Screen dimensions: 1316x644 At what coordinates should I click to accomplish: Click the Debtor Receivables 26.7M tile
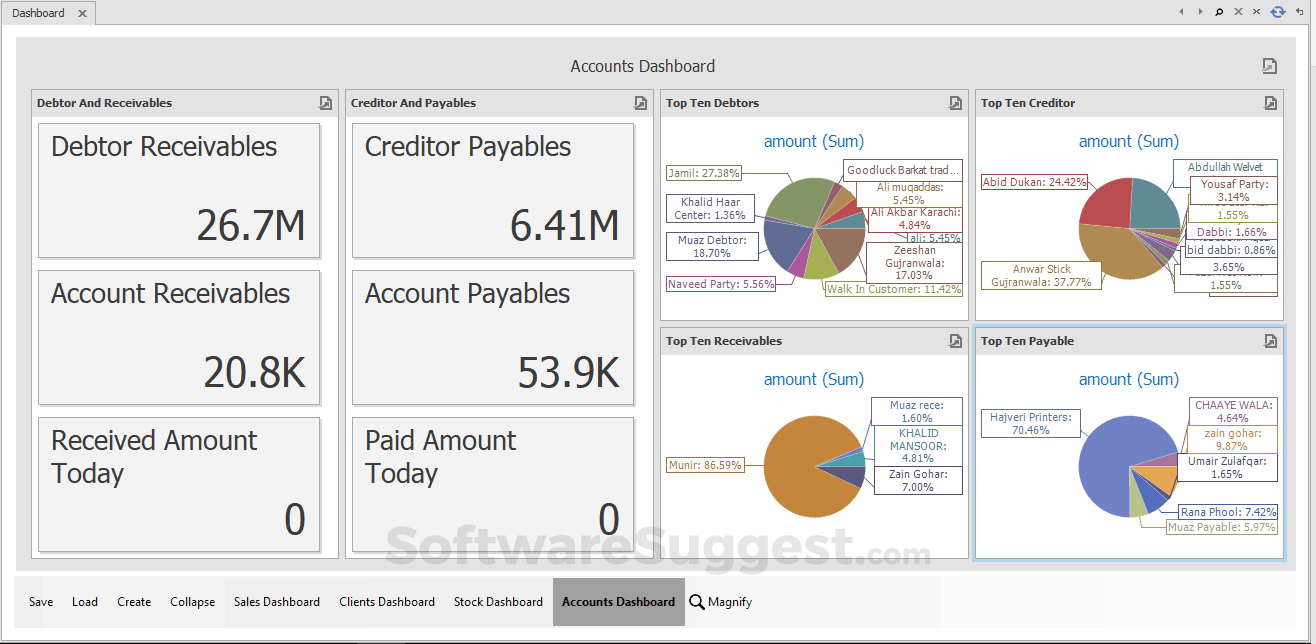(x=178, y=190)
